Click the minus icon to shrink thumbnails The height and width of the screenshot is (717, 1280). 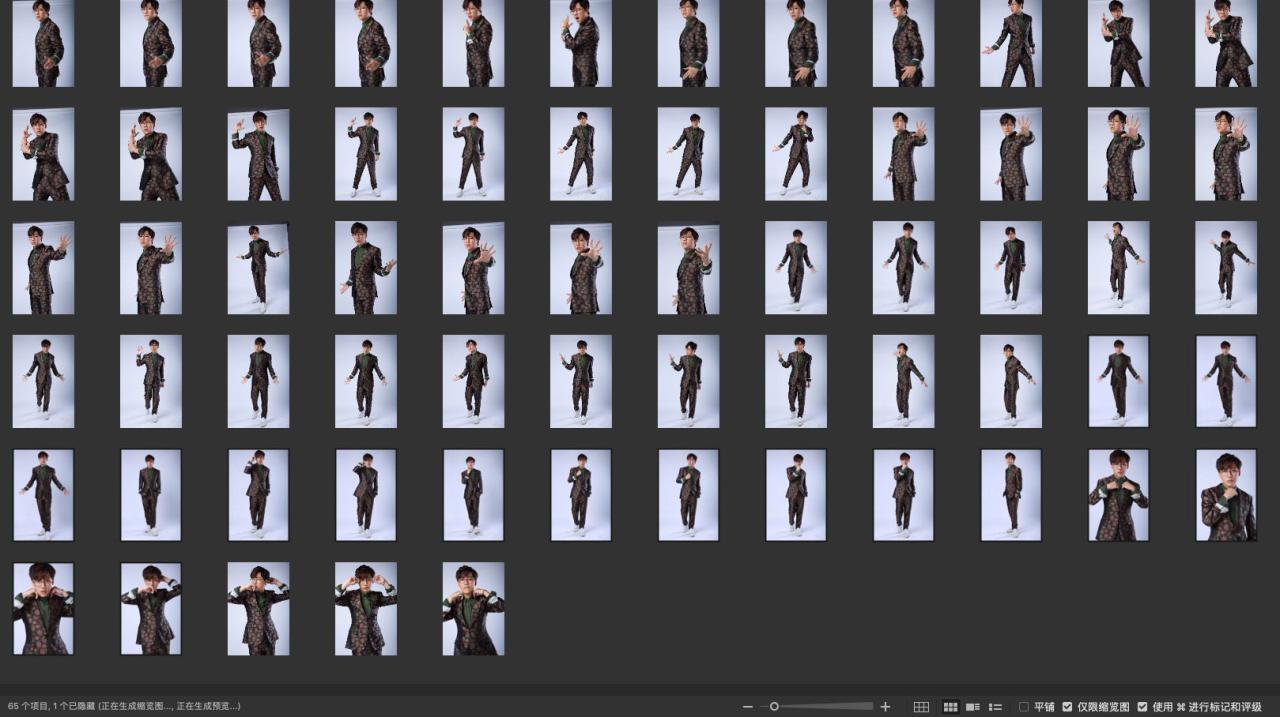[747, 707]
